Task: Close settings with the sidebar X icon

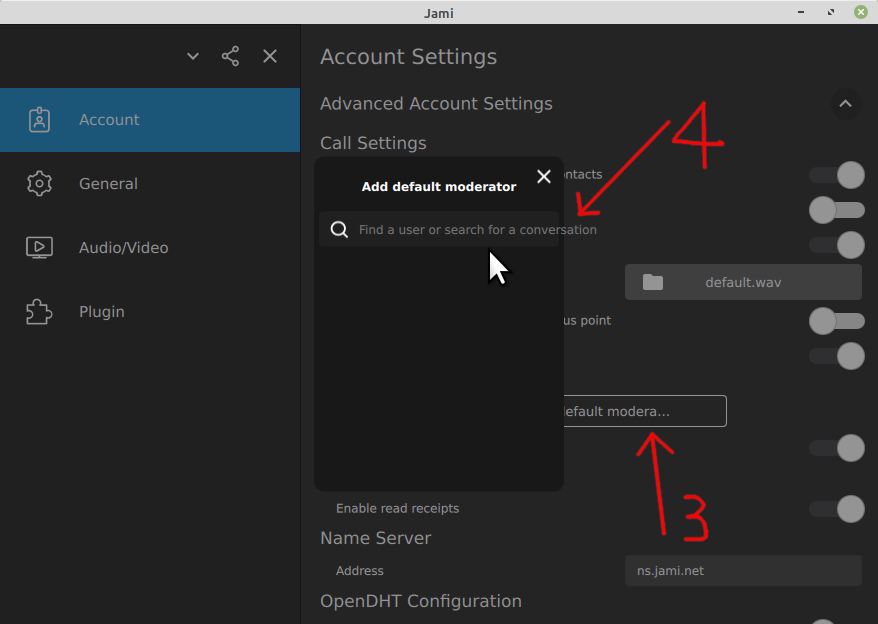Action: [270, 56]
